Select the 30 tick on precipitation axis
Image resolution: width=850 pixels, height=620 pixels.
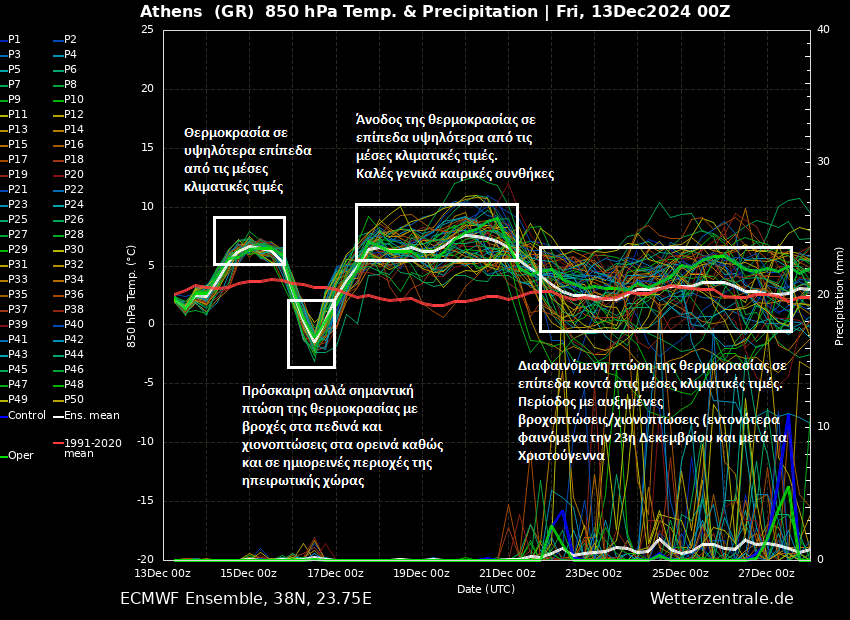point(823,162)
